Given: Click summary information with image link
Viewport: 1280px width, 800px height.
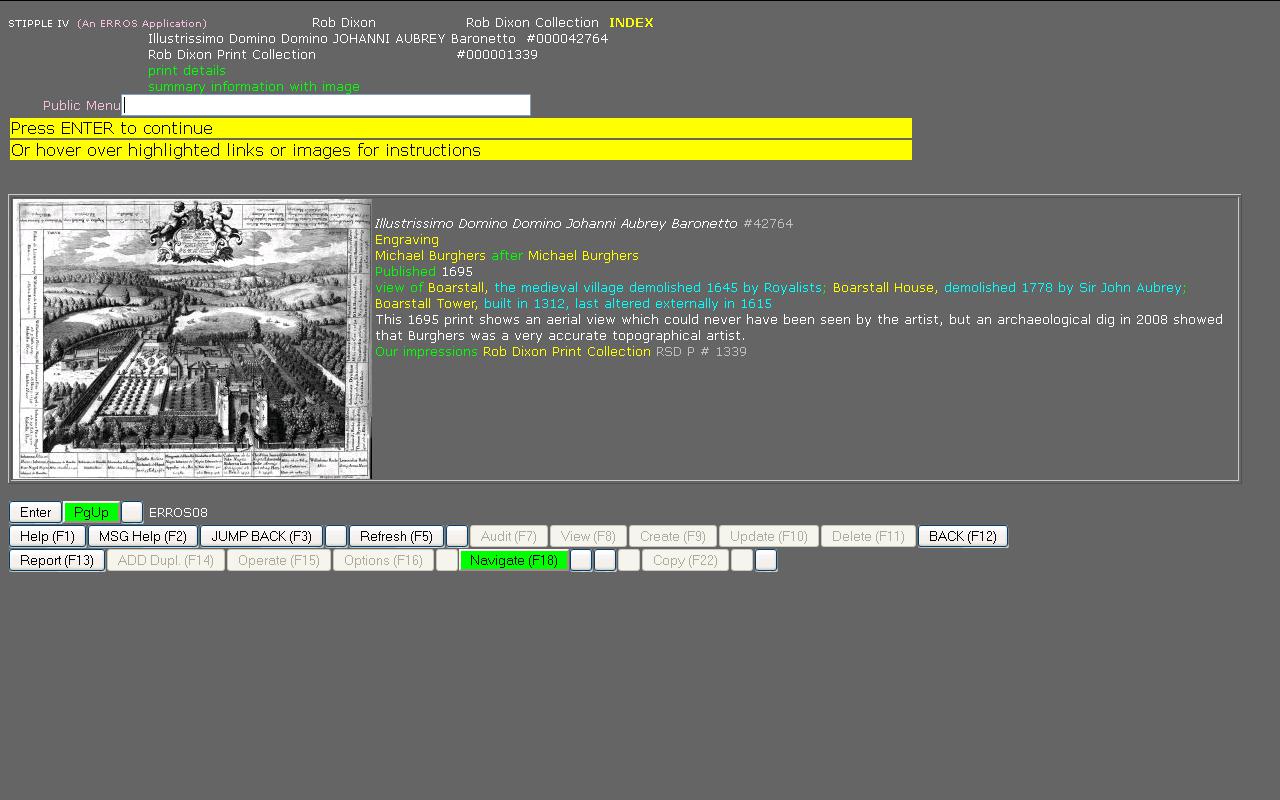Looking at the screenshot, I should [x=254, y=86].
